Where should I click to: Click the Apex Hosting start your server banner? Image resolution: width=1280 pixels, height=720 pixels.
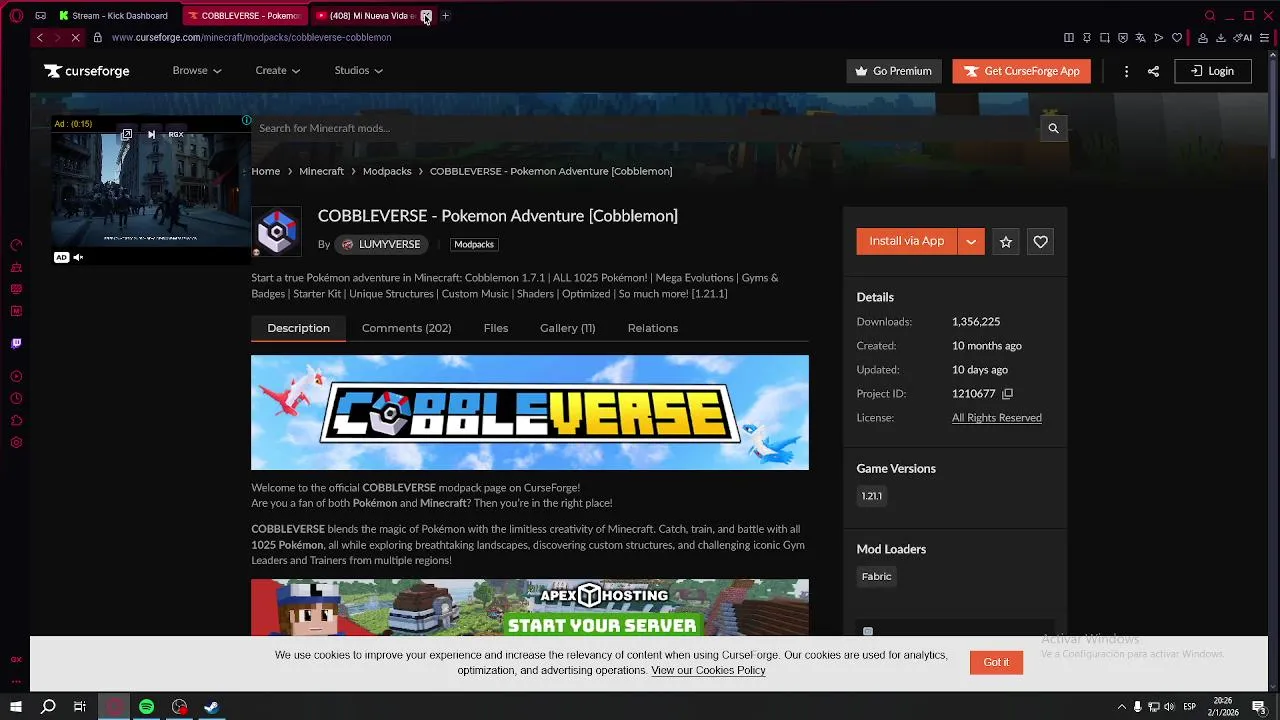click(530, 607)
